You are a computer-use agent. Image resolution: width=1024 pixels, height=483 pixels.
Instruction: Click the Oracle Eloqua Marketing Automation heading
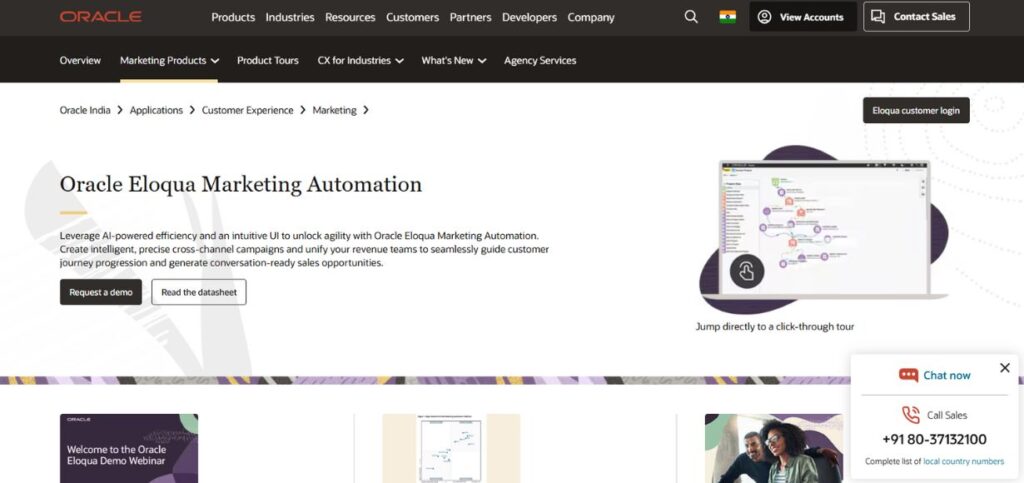click(x=241, y=185)
